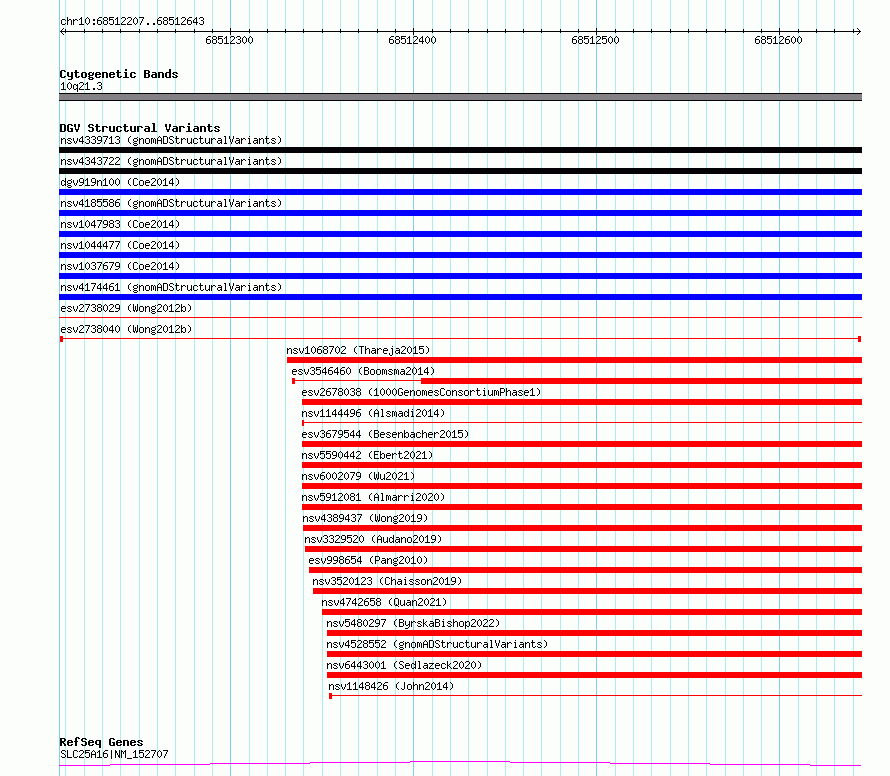Select nsv6443001 (Sedlazeck2020) variant label
The image size is (890, 776).
404,665
